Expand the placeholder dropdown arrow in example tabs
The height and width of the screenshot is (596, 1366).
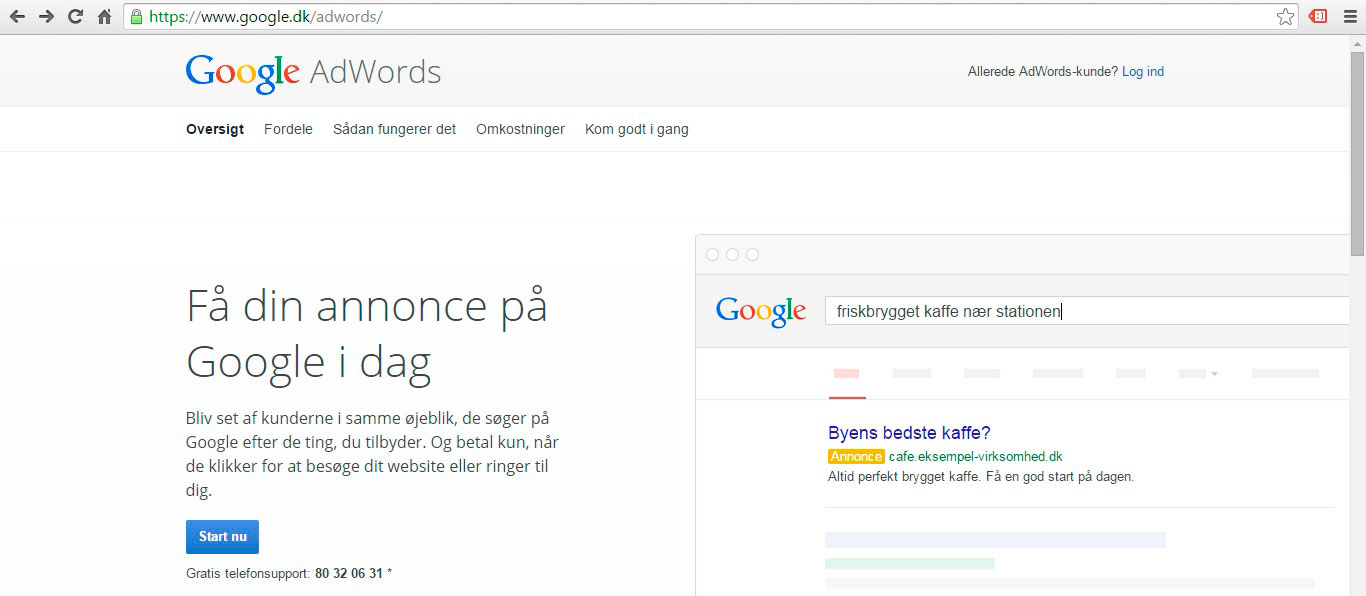click(1214, 374)
